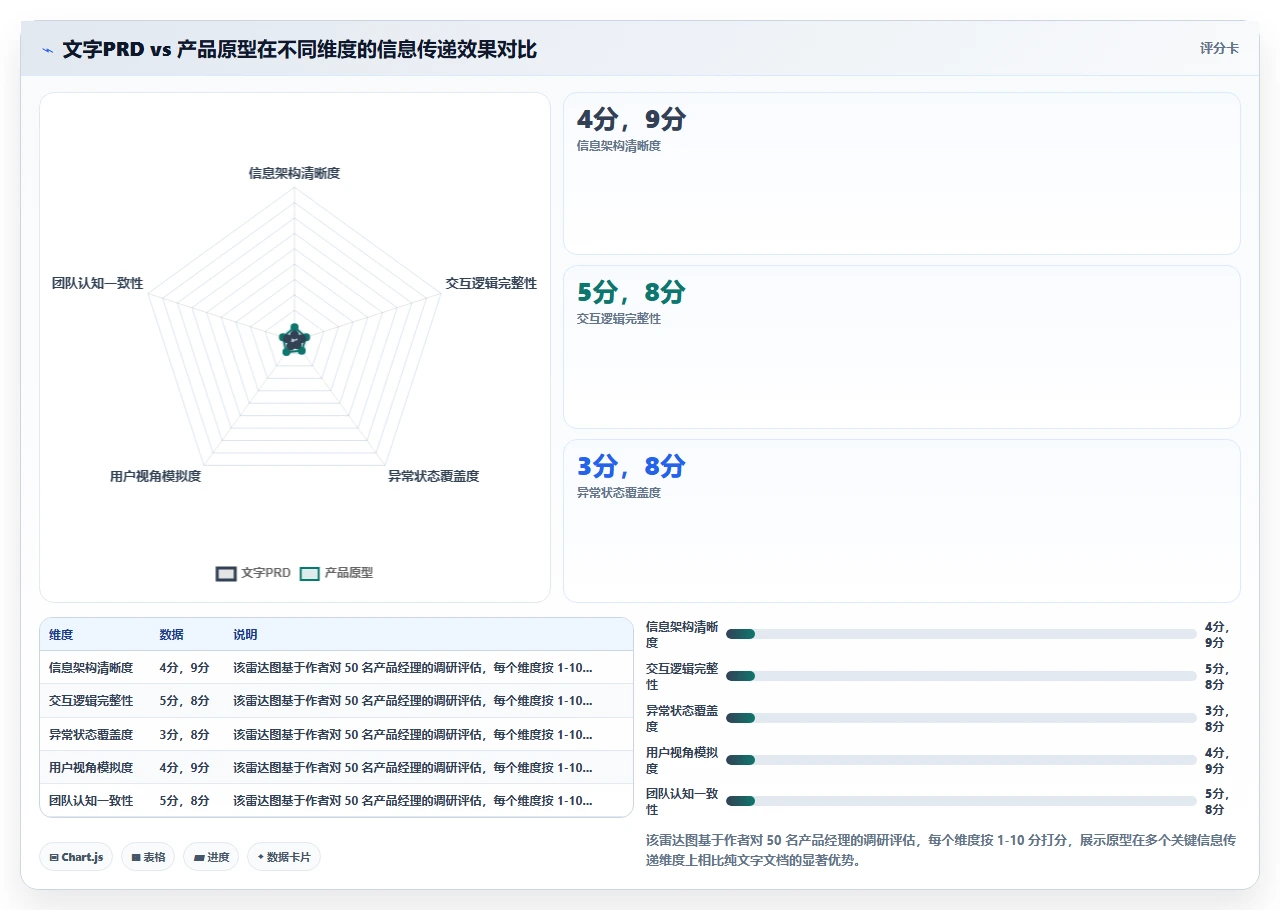Viewport: 1280px width, 910px height.
Task: Click the data point cluster at the radar center
Action: [294, 340]
